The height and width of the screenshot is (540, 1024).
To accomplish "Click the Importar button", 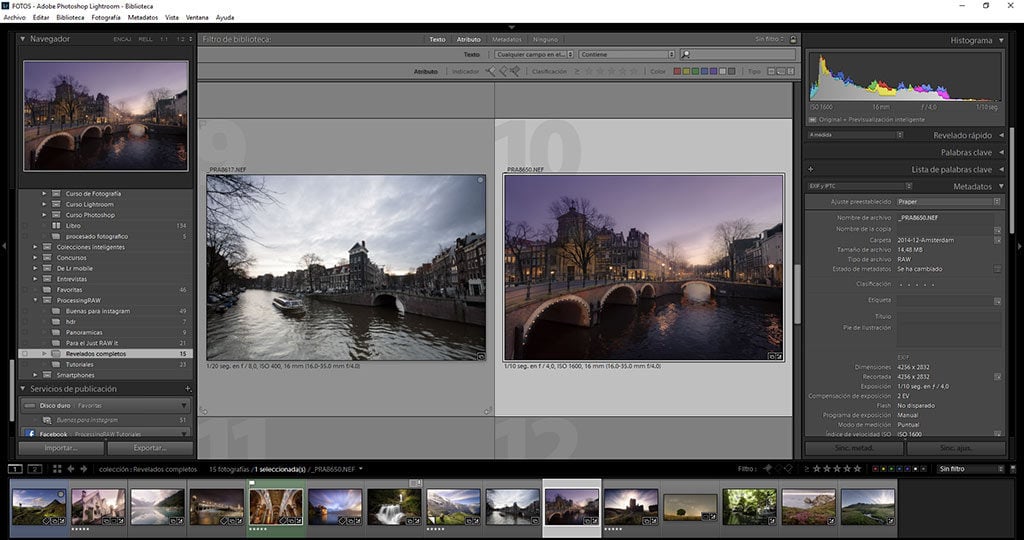I will click(x=61, y=448).
